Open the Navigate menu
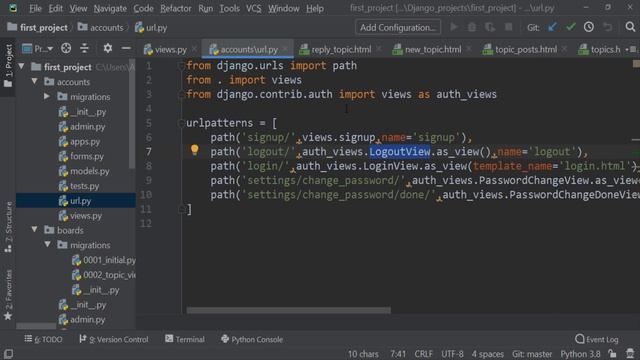The width and height of the screenshot is (640, 360). click(110, 8)
